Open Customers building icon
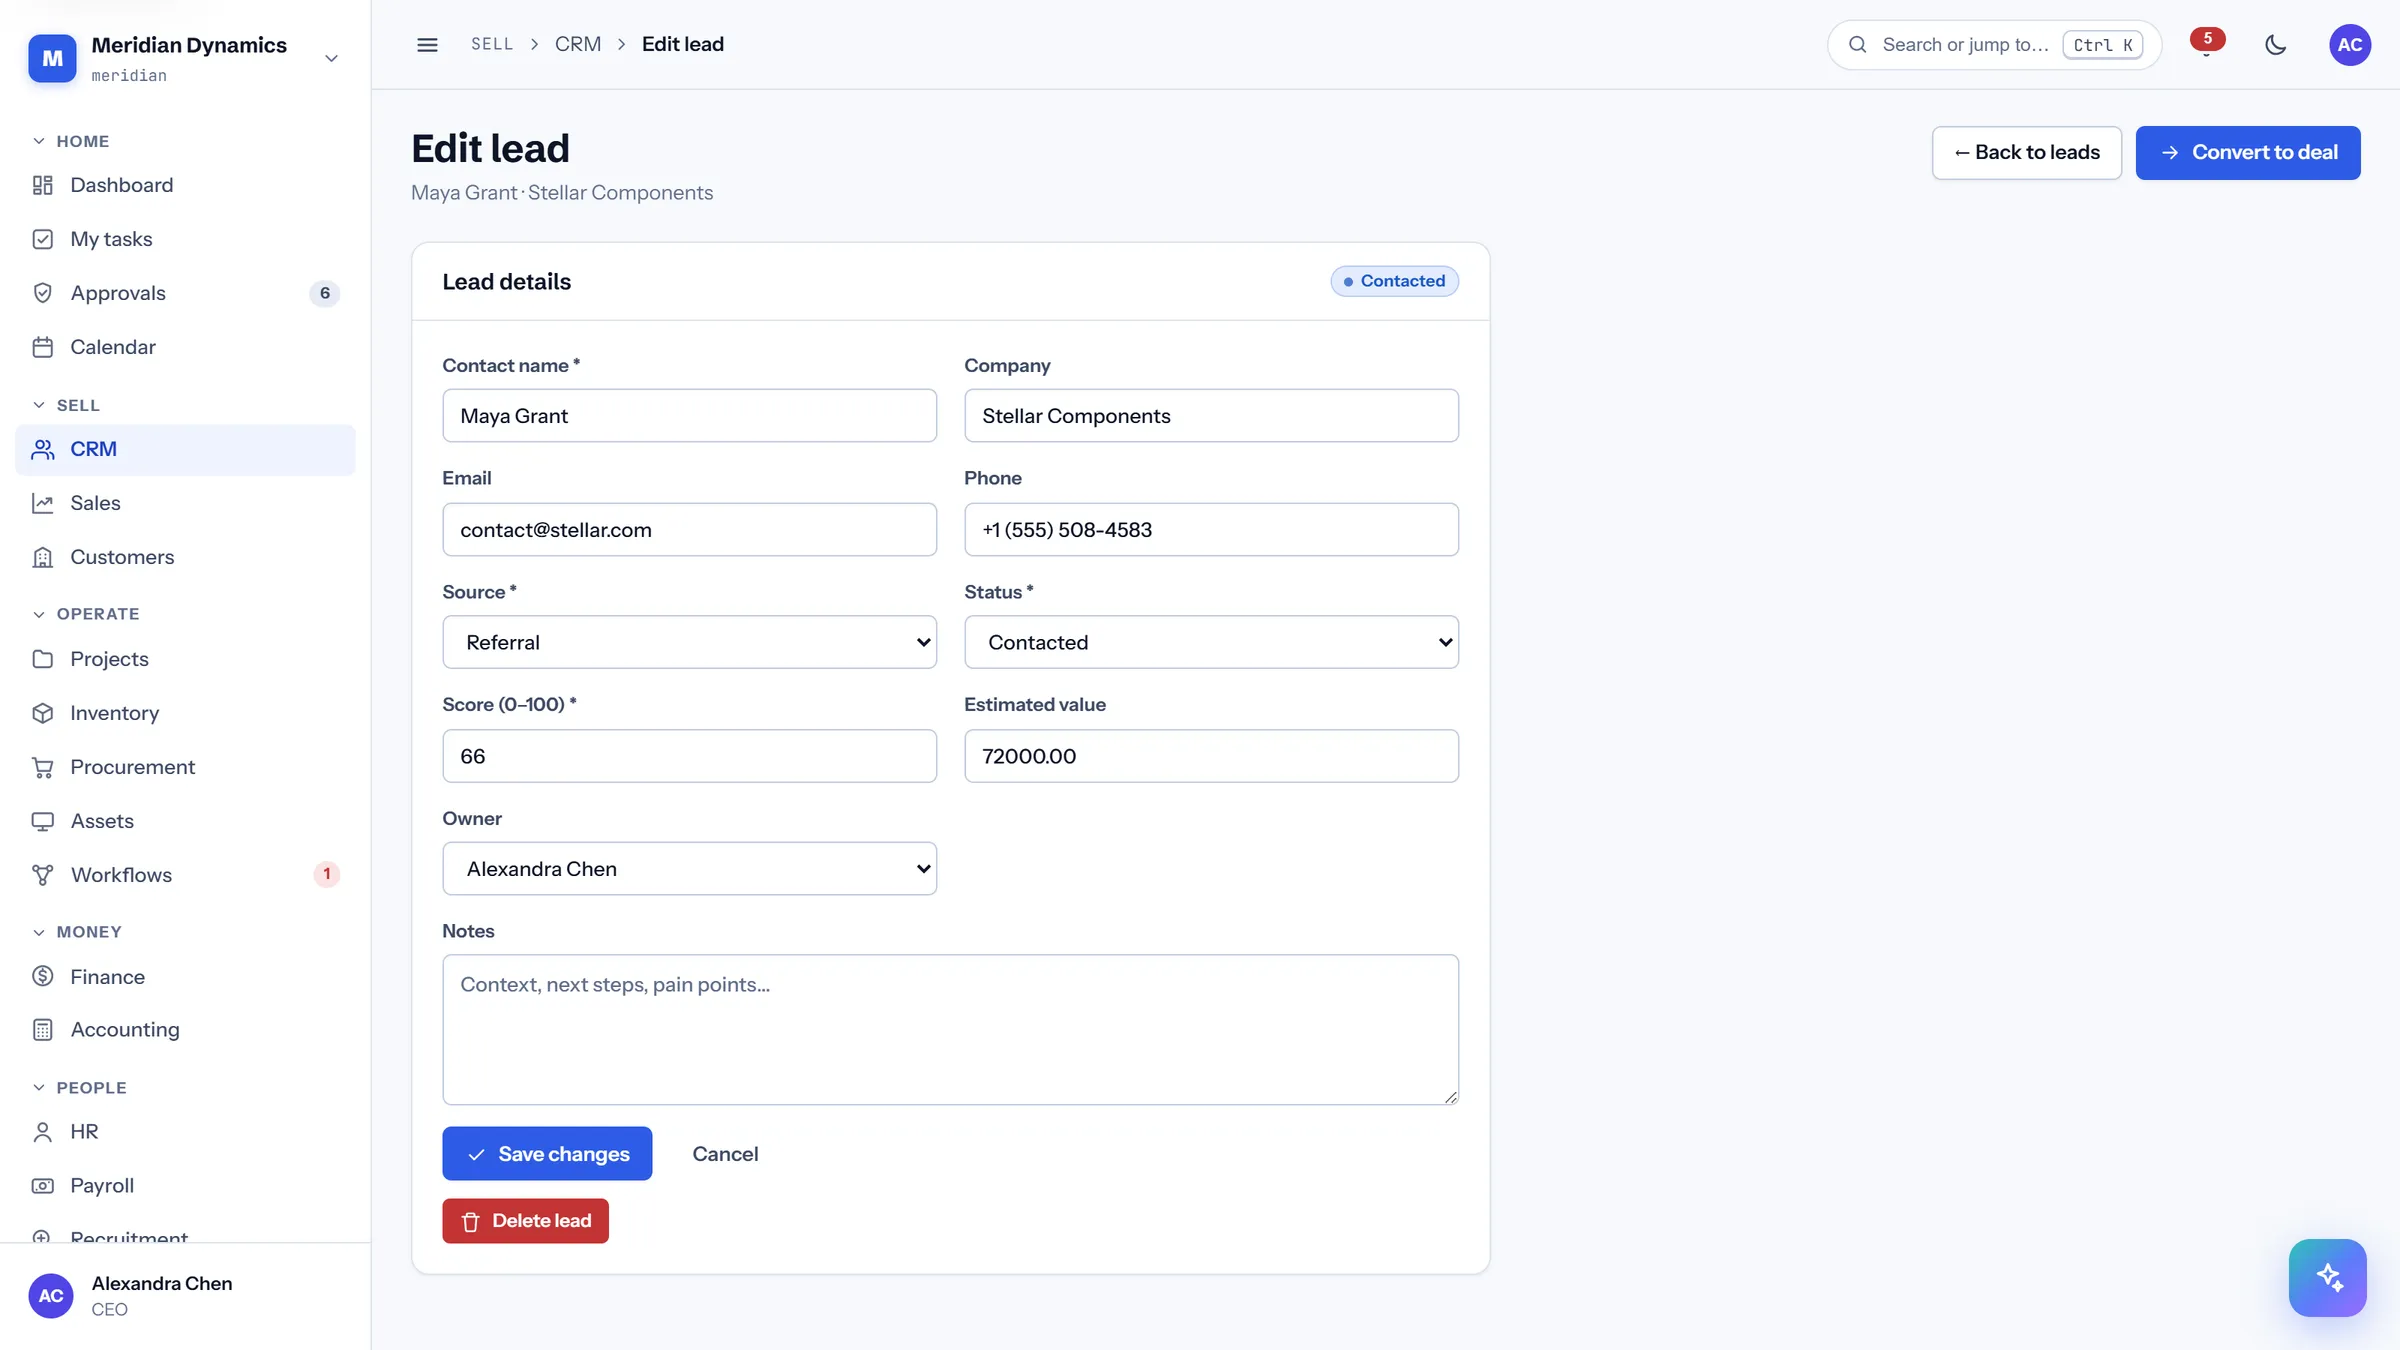 pos(42,557)
